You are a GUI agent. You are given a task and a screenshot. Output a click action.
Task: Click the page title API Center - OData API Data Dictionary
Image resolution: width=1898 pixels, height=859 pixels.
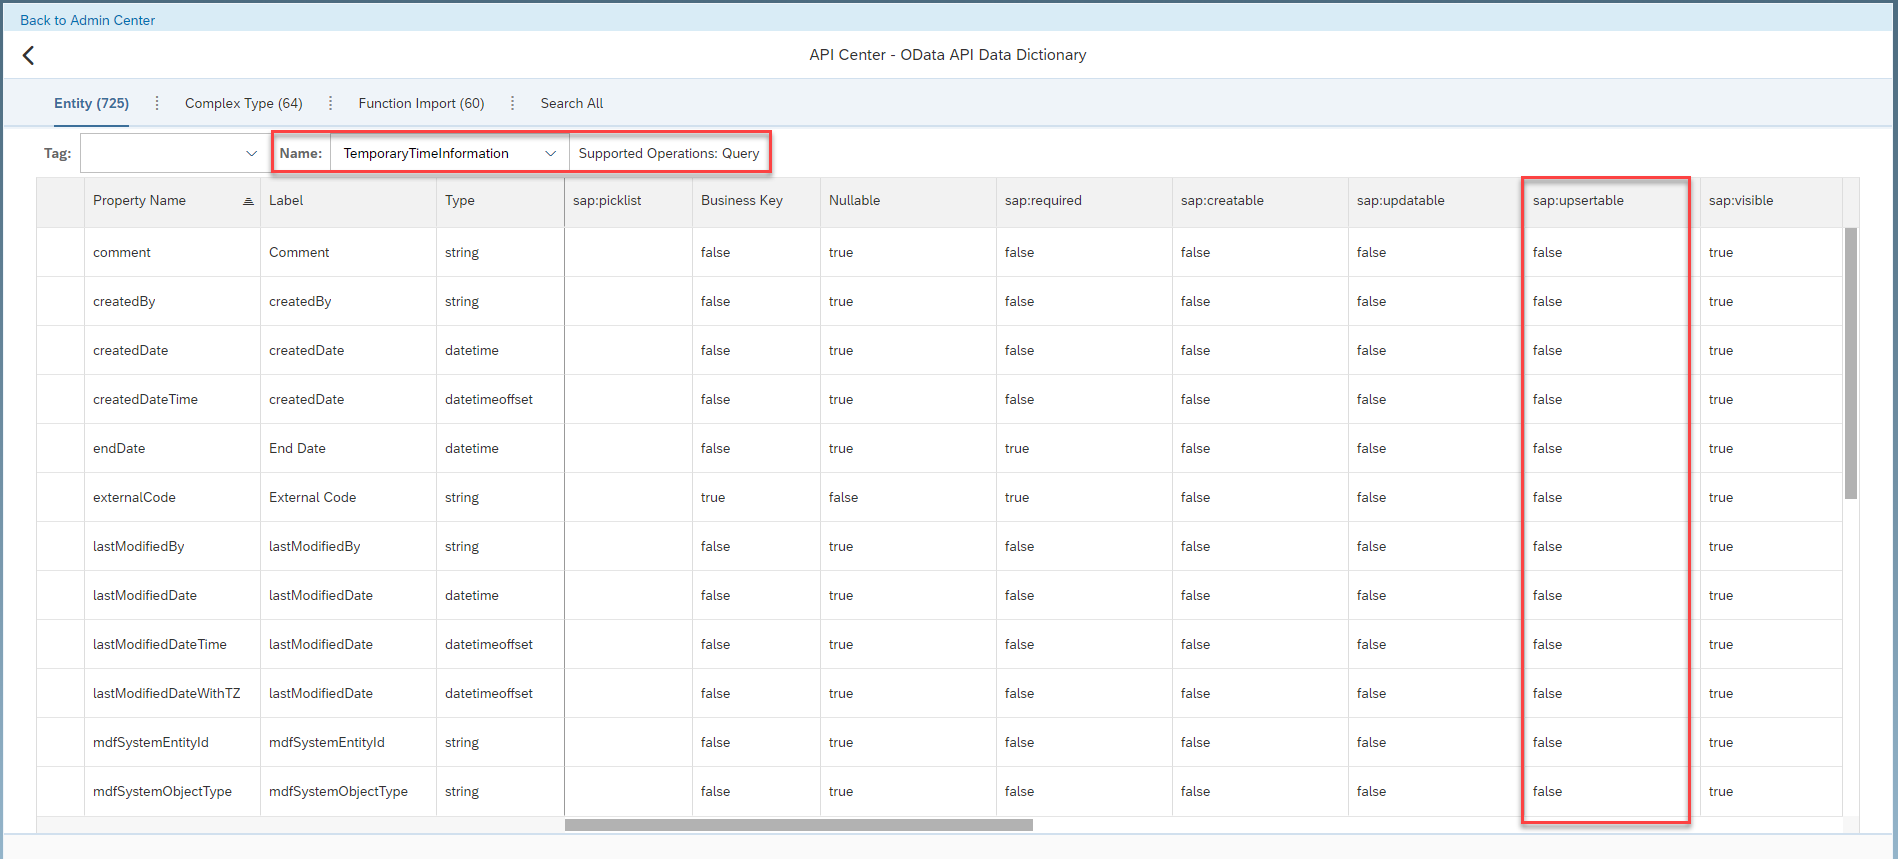tap(948, 55)
